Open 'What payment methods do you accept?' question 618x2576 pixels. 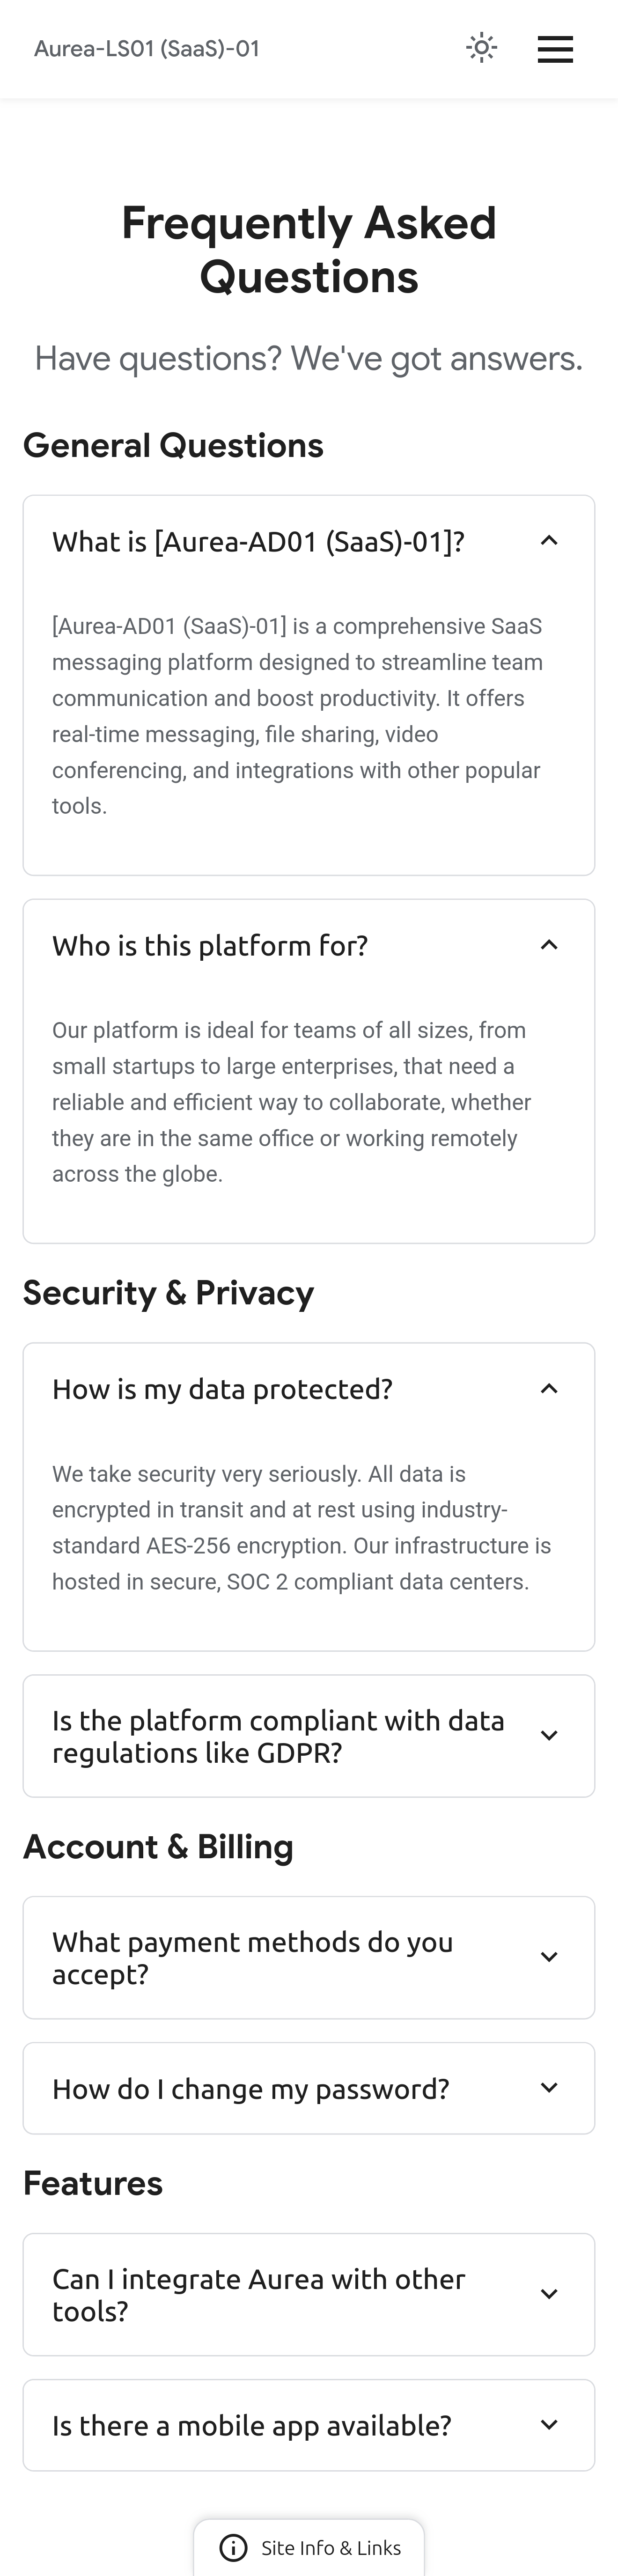[x=252, y=1957]
